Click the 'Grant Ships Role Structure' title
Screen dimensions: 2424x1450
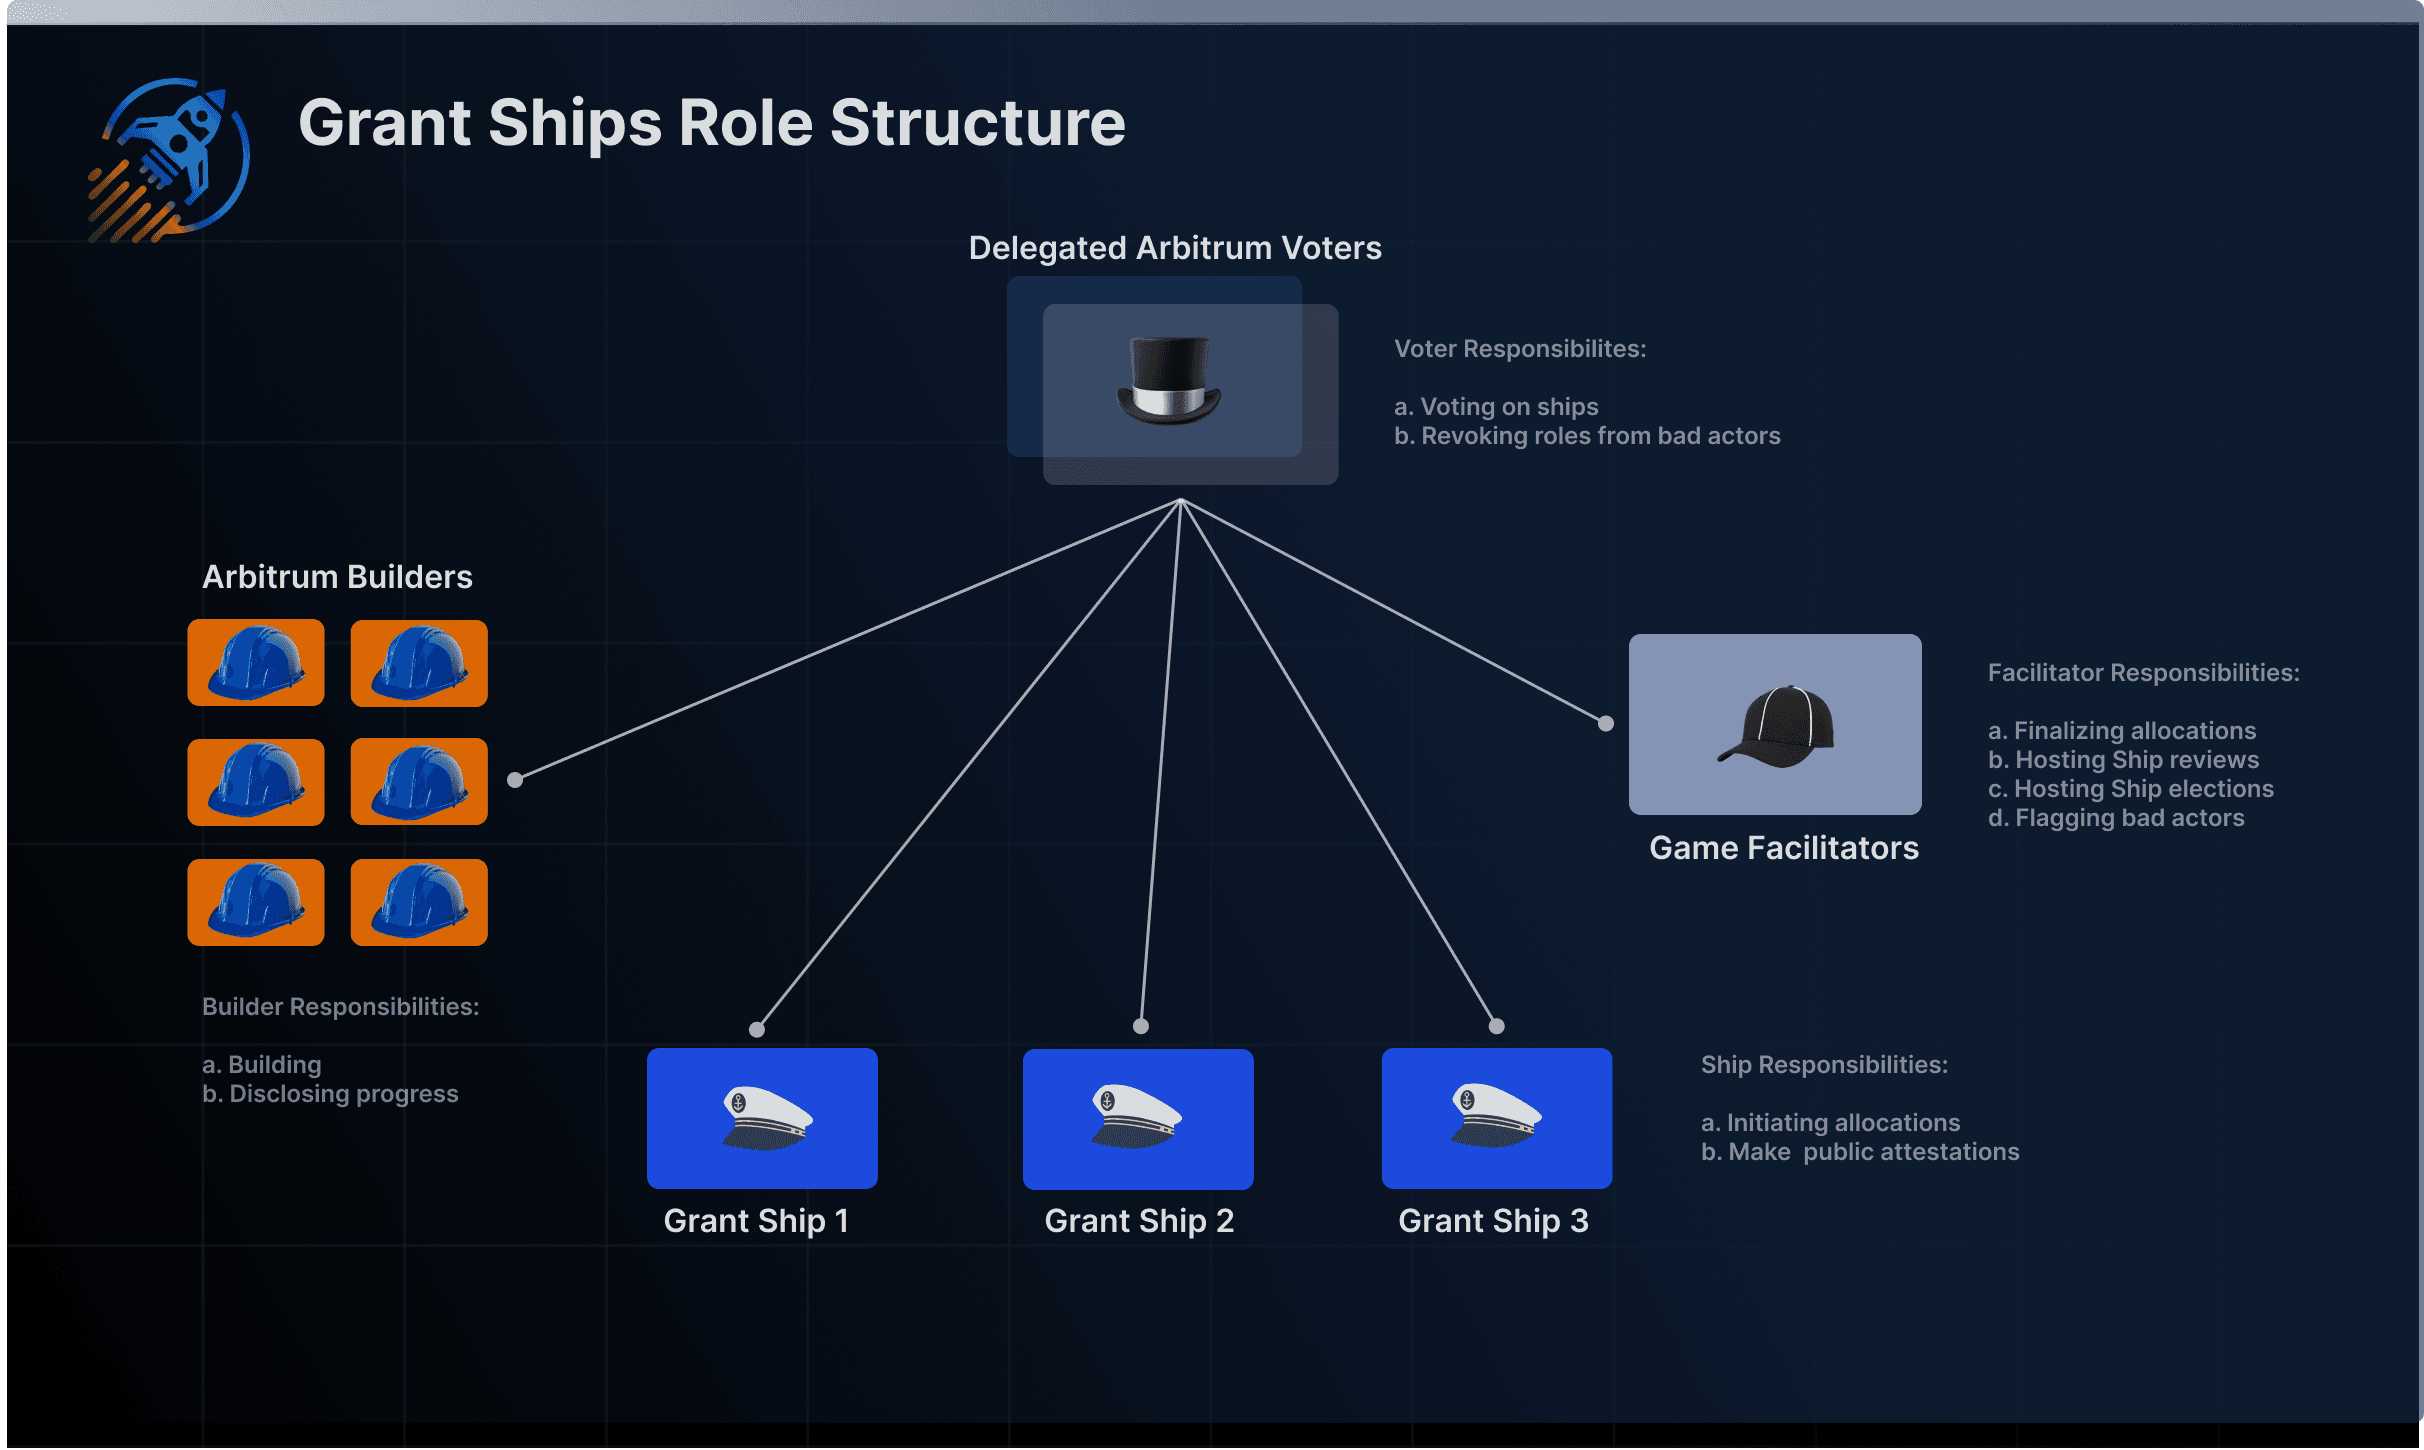tap(712, 123)
